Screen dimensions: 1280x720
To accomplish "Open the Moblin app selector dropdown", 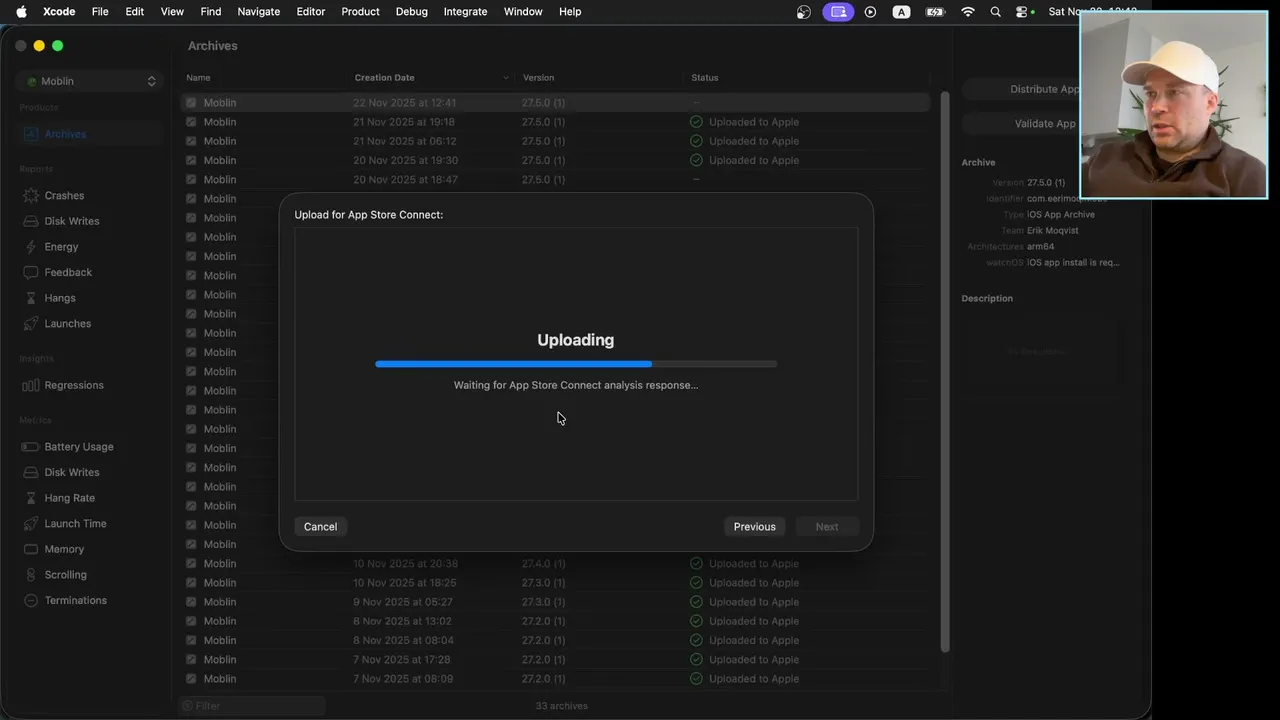I will [89, 81].
